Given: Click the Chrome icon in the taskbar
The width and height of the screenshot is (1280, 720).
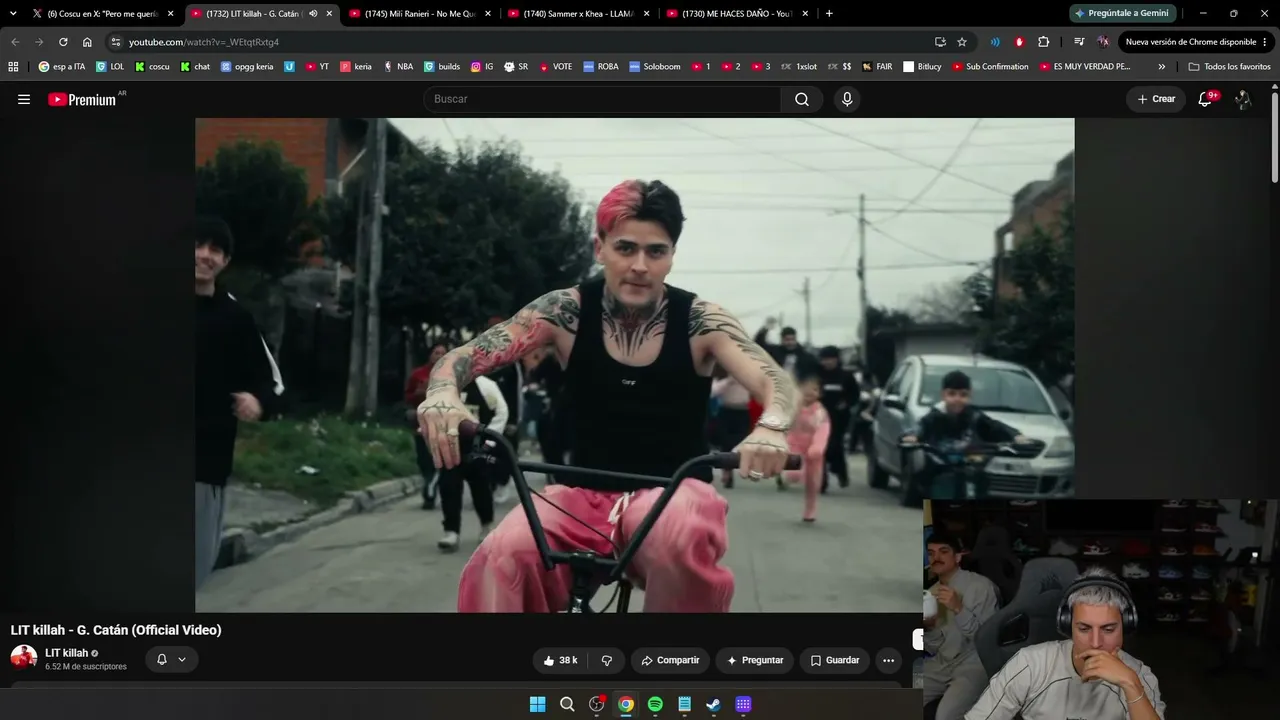Looking at the screenshot, I should click(626, 704).
